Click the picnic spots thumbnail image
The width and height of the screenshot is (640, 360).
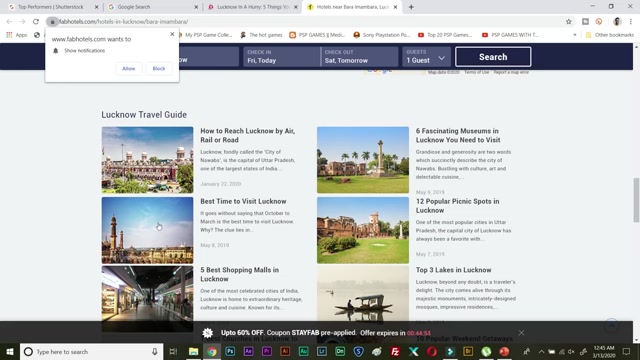363,230
